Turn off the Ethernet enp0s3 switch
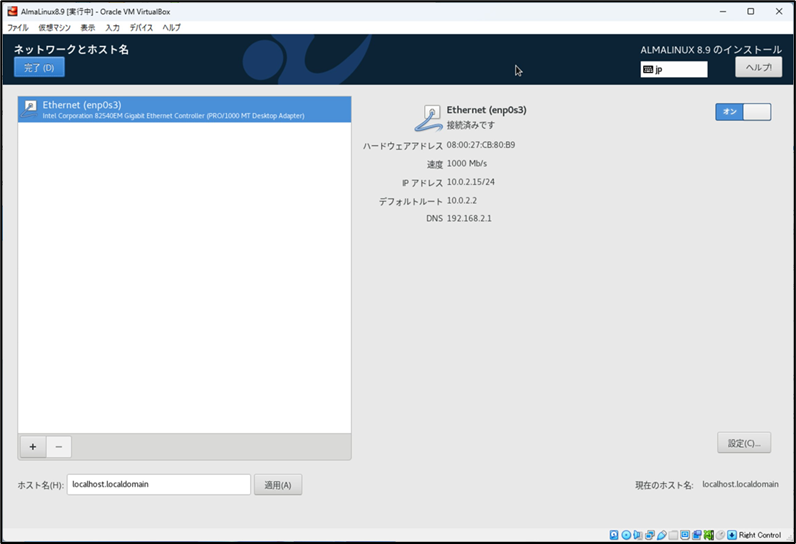Viewport: 796px width, 544px height. click(743, 112)
